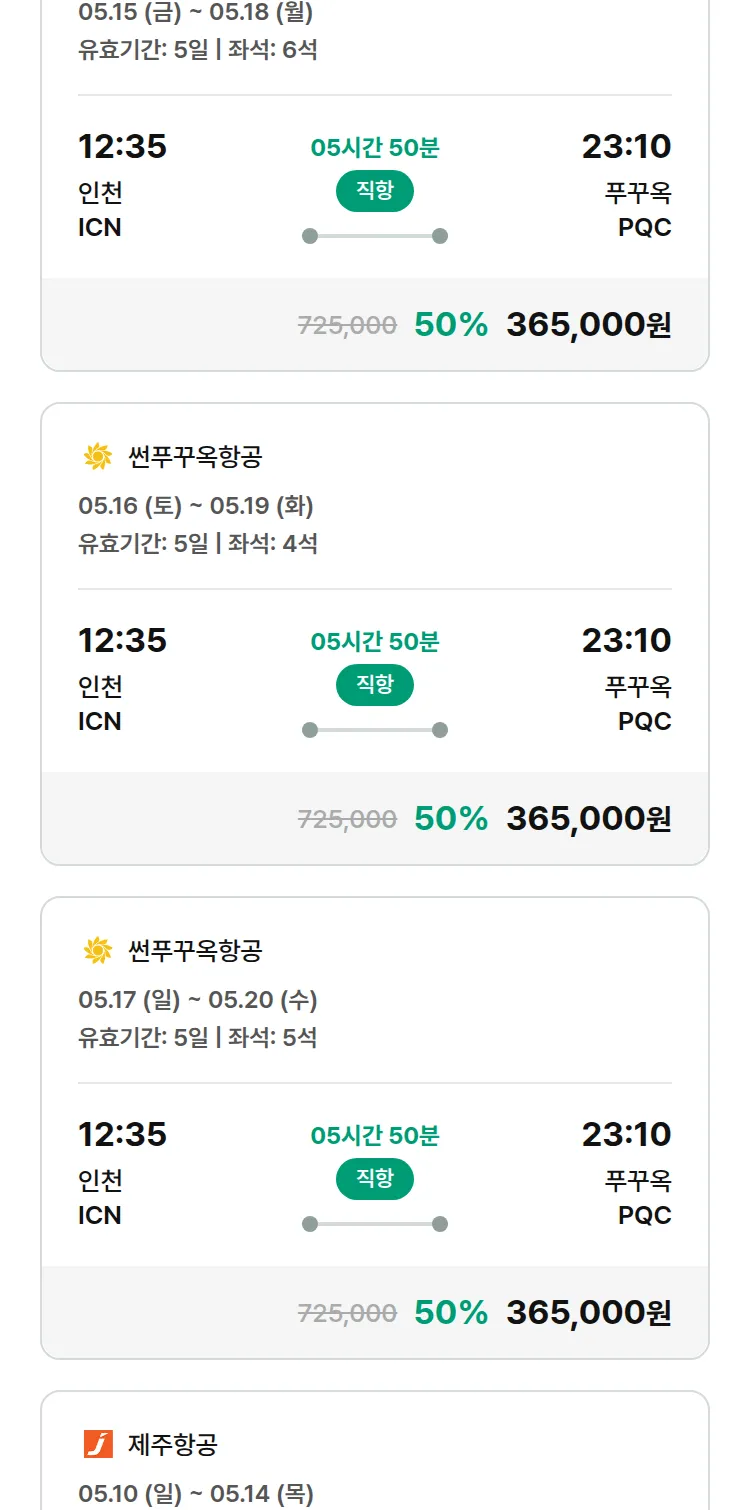The image size is (750, 1510).
Task: Tap the 05.10 (일) ~ 05.14 (목) date range
Action: point(196,1494)
